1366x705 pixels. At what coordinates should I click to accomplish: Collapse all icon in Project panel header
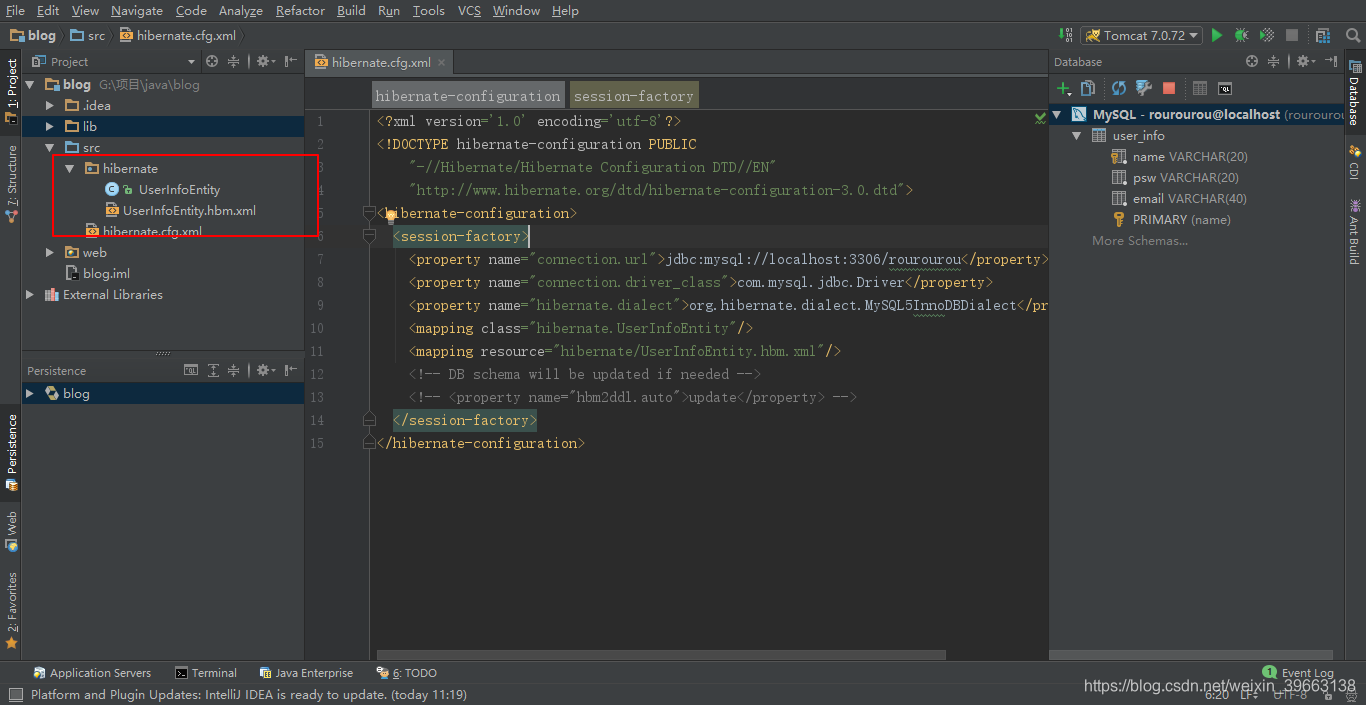(234, 61)
